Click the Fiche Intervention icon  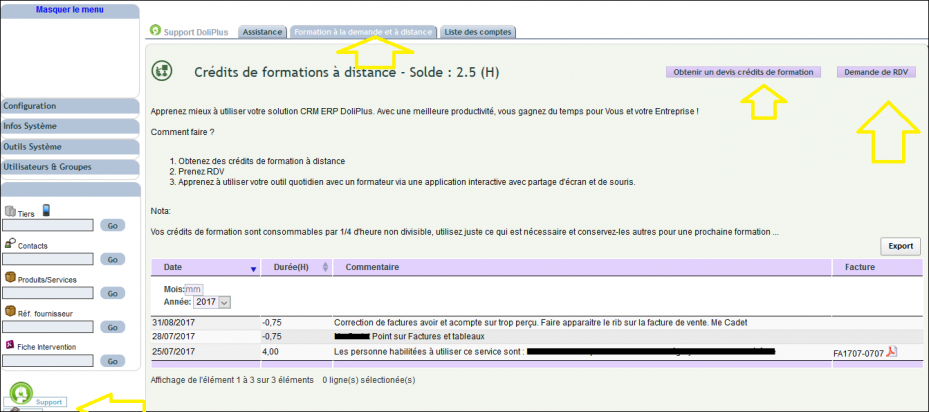[9, 344]
